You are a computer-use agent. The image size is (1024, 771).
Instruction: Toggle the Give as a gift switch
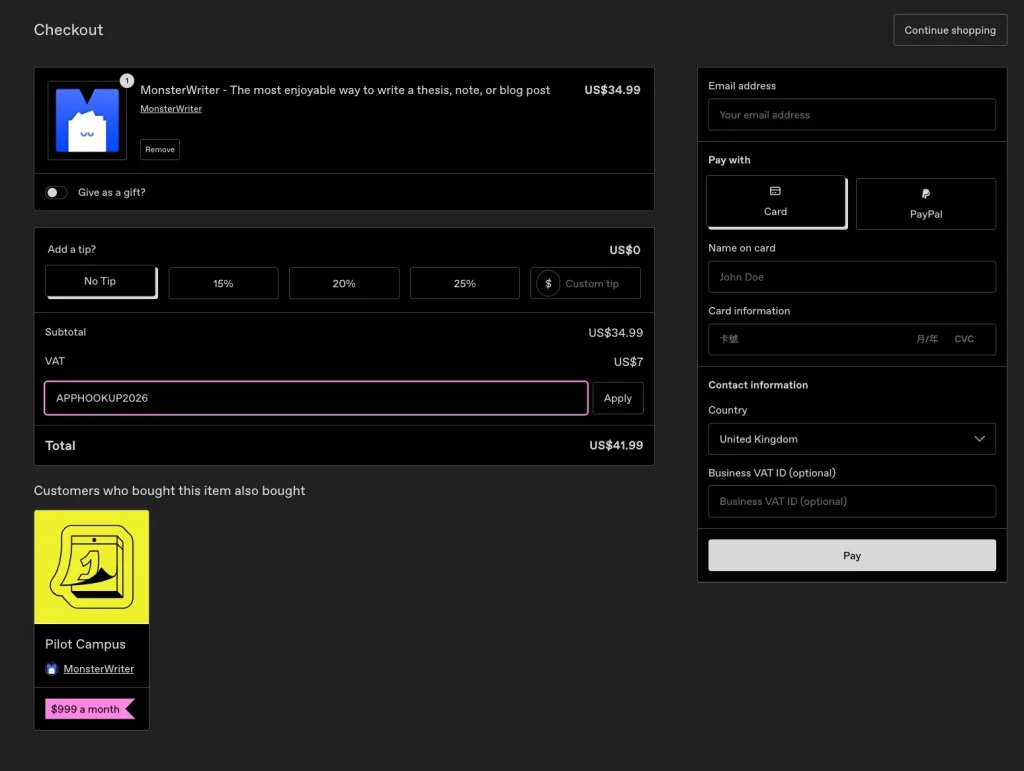(56, 192)
